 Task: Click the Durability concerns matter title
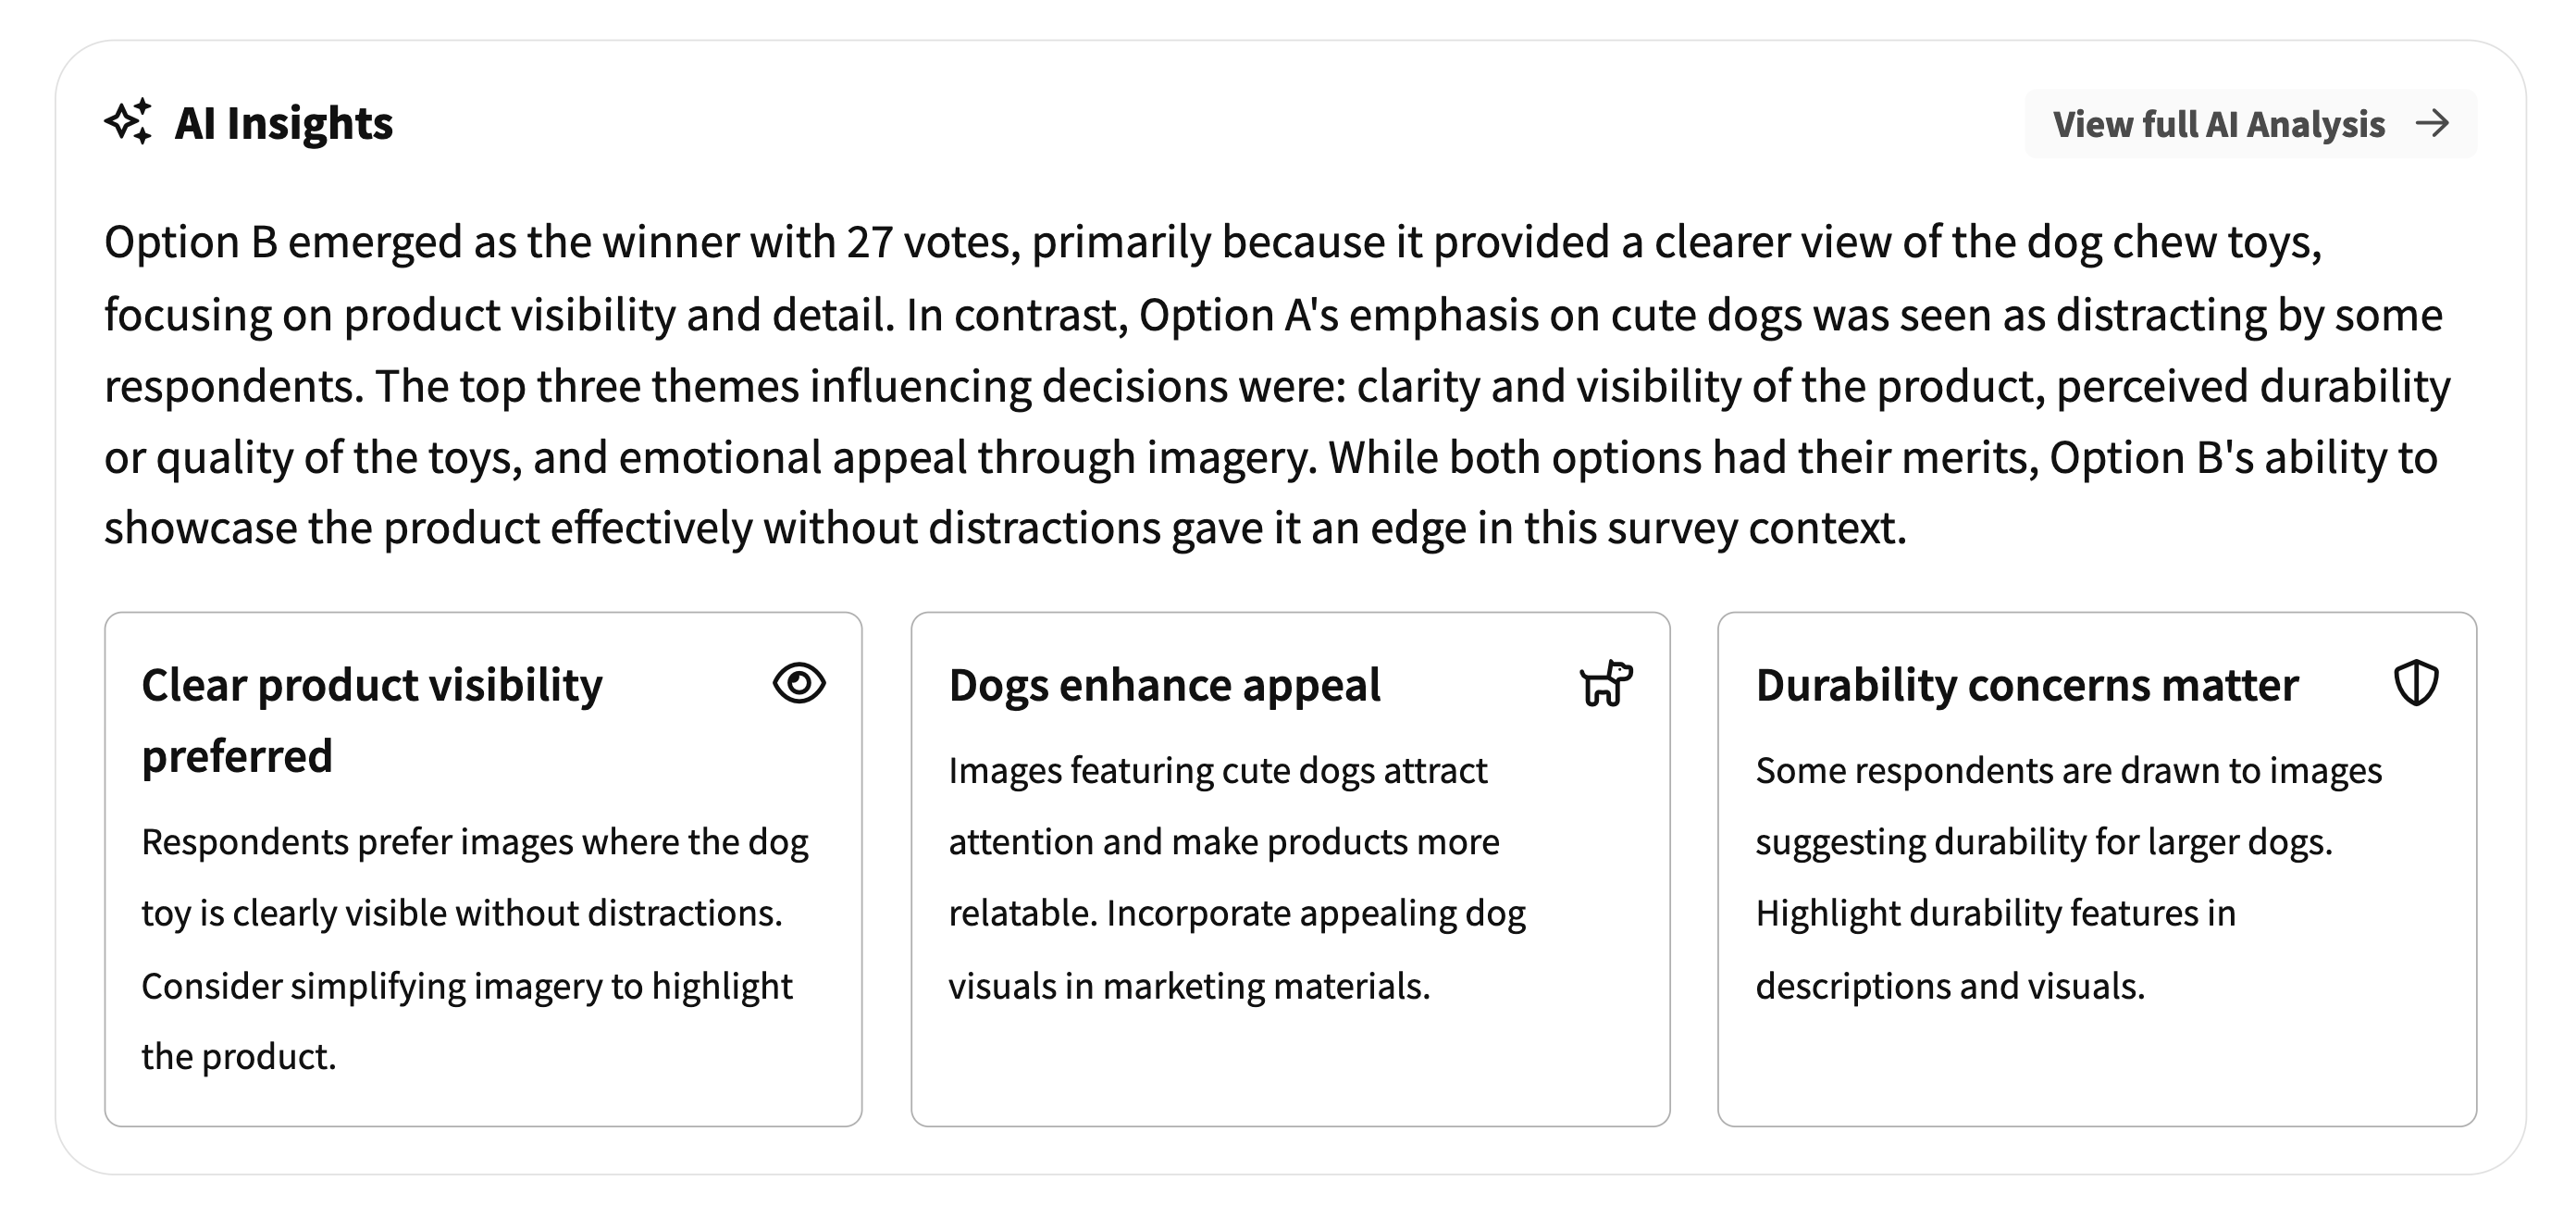[x=2027, y=686]
